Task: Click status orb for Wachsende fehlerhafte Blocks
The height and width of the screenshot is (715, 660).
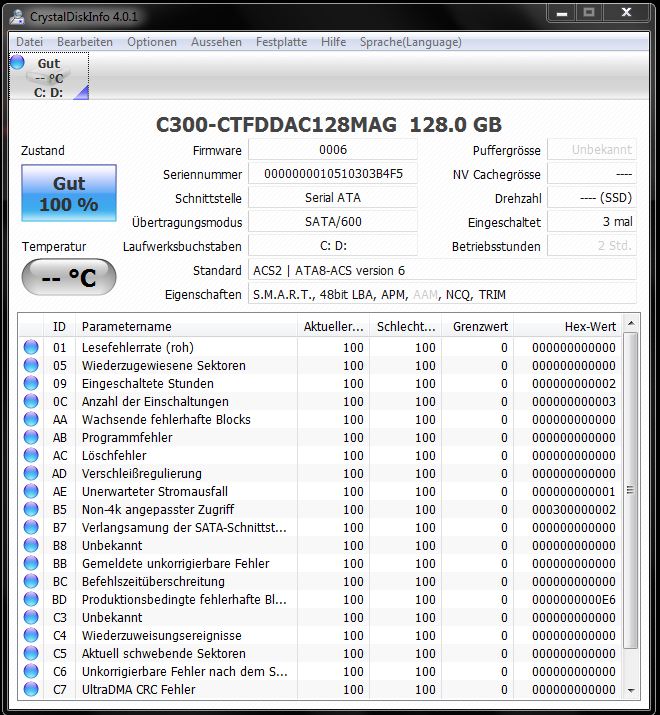Action: (x=31, y=420)
